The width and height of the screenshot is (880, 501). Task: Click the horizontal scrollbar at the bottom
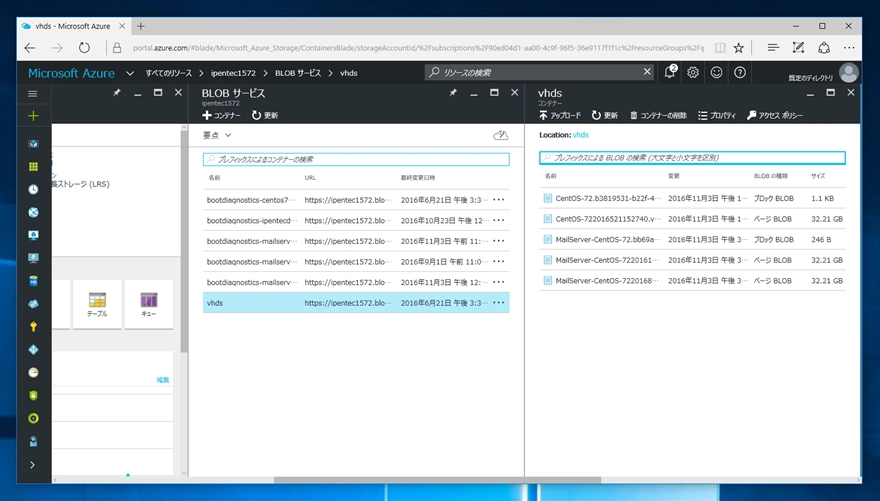point(437,480)
